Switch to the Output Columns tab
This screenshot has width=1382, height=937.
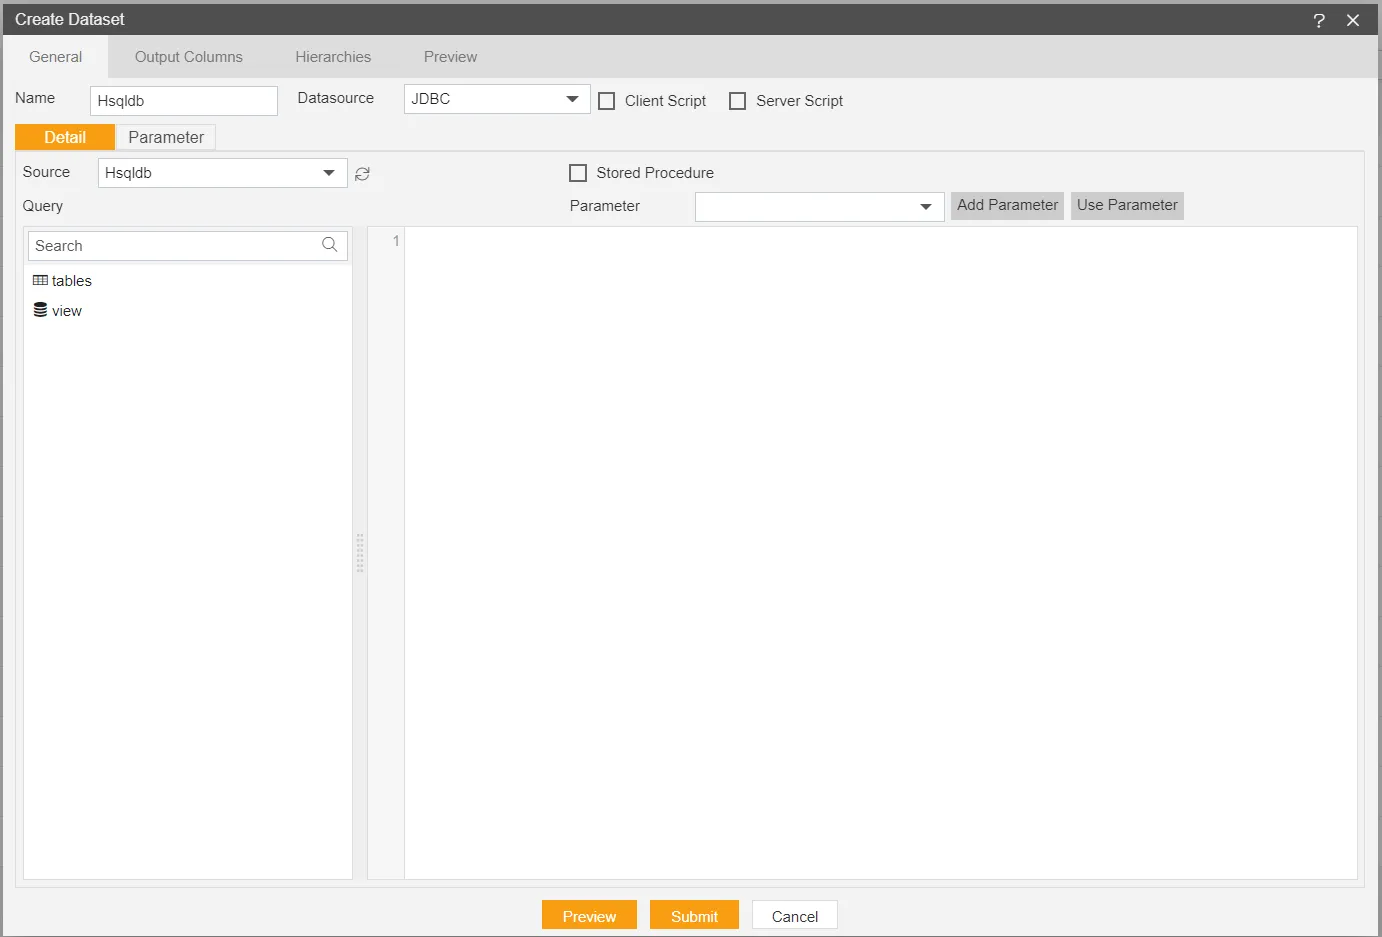[189, 57]
